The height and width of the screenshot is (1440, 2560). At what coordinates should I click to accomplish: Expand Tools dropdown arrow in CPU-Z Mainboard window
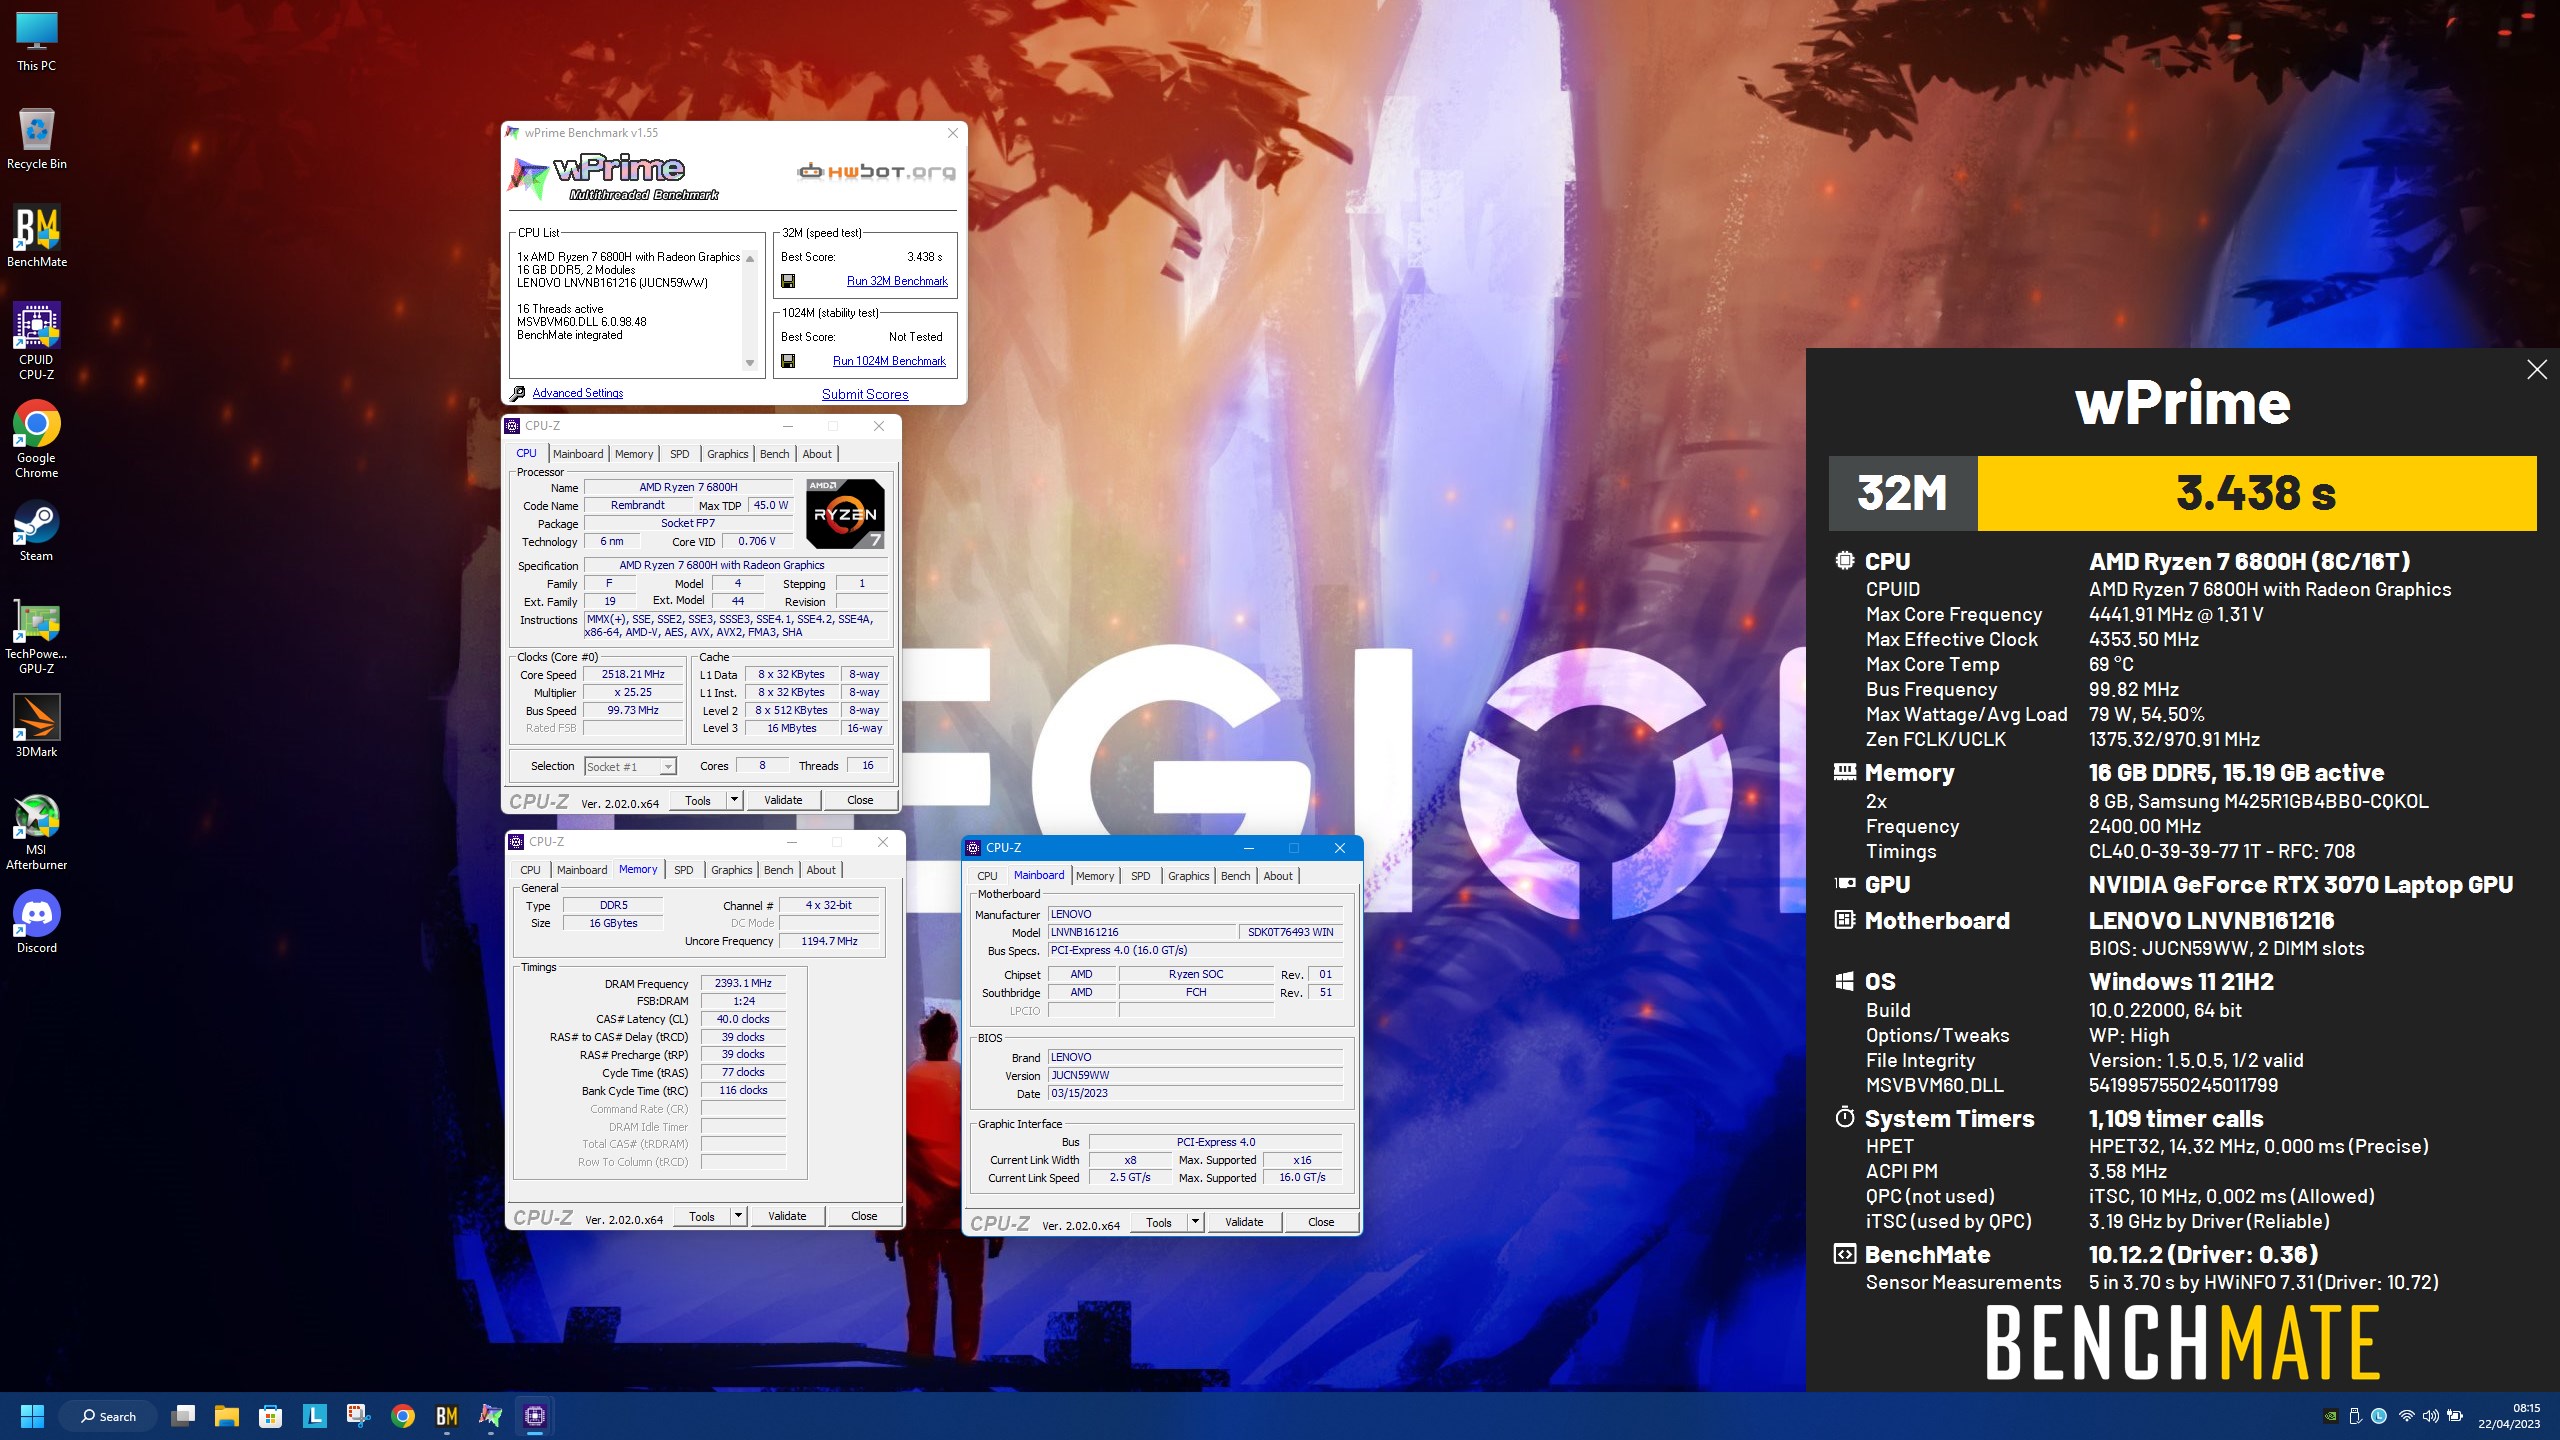coord(1196,1222)
